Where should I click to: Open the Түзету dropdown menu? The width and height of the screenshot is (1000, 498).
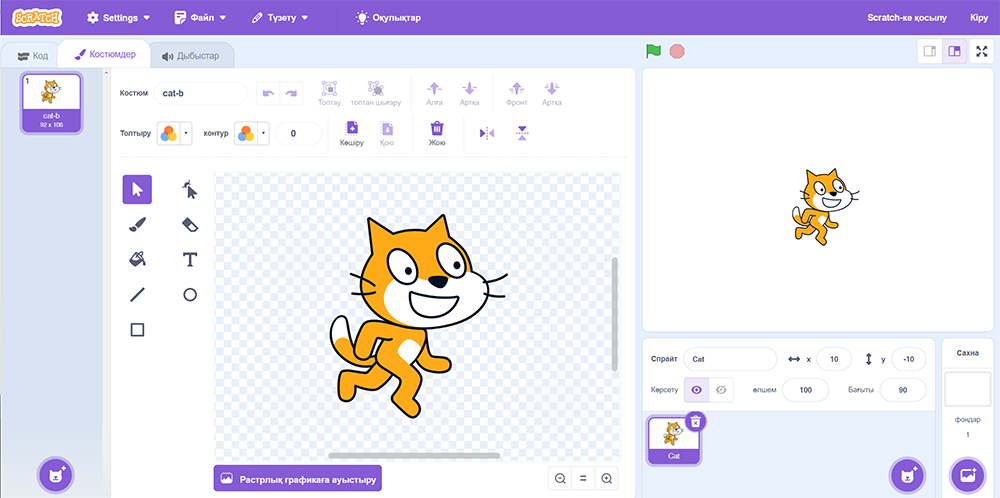pyautogui.click(x=280, y=18)
